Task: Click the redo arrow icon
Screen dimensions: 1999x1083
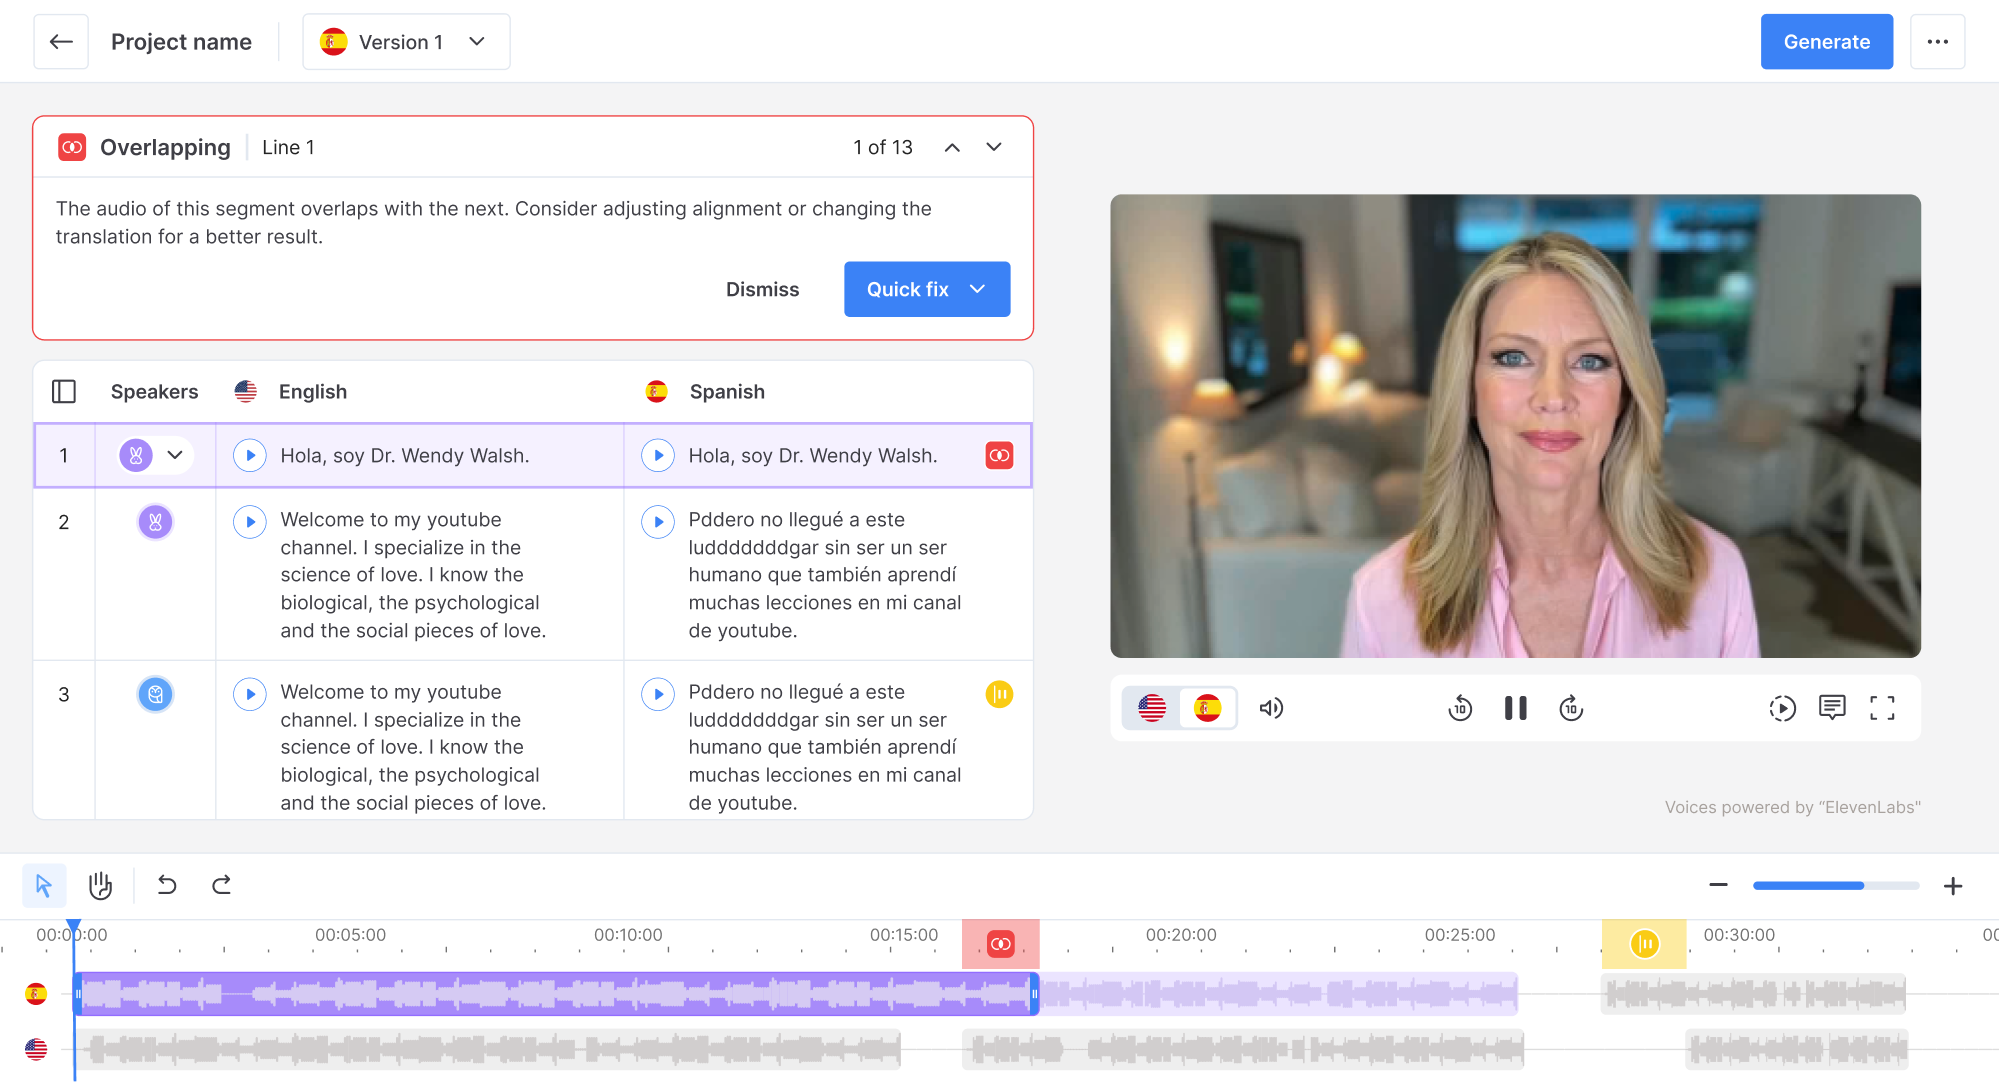Action: click(222, 885)
